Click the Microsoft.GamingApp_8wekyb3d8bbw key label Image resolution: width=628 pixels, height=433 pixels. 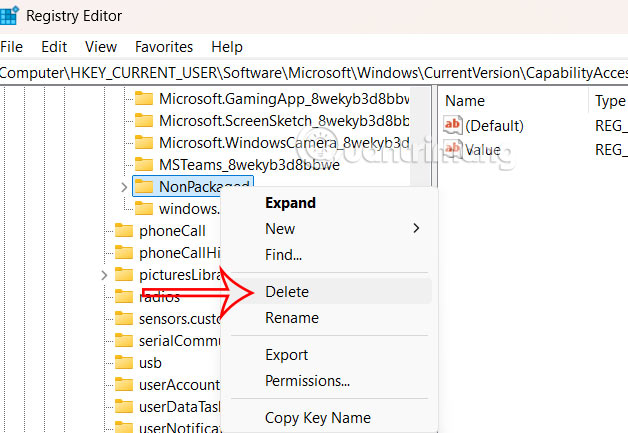[284, 99]
